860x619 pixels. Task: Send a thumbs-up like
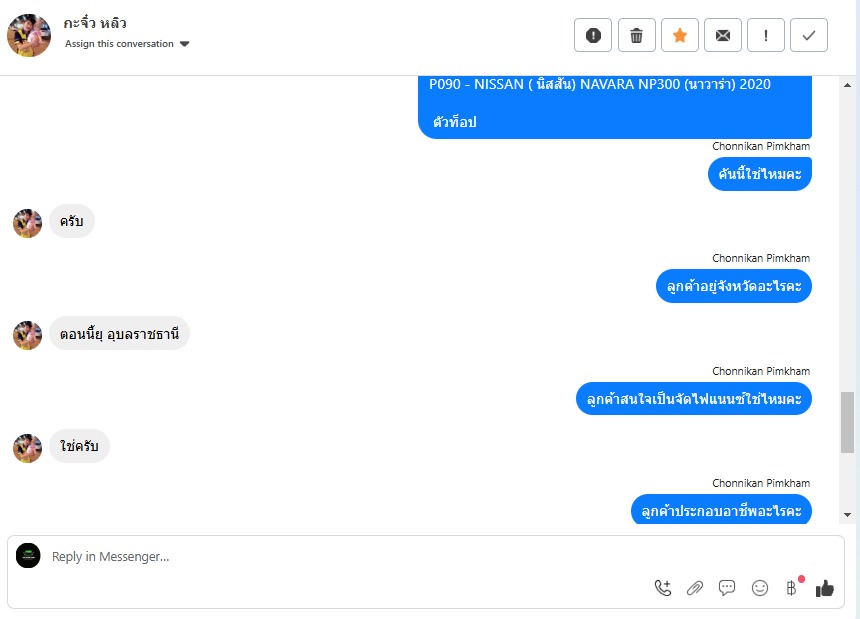pos(824,588)
